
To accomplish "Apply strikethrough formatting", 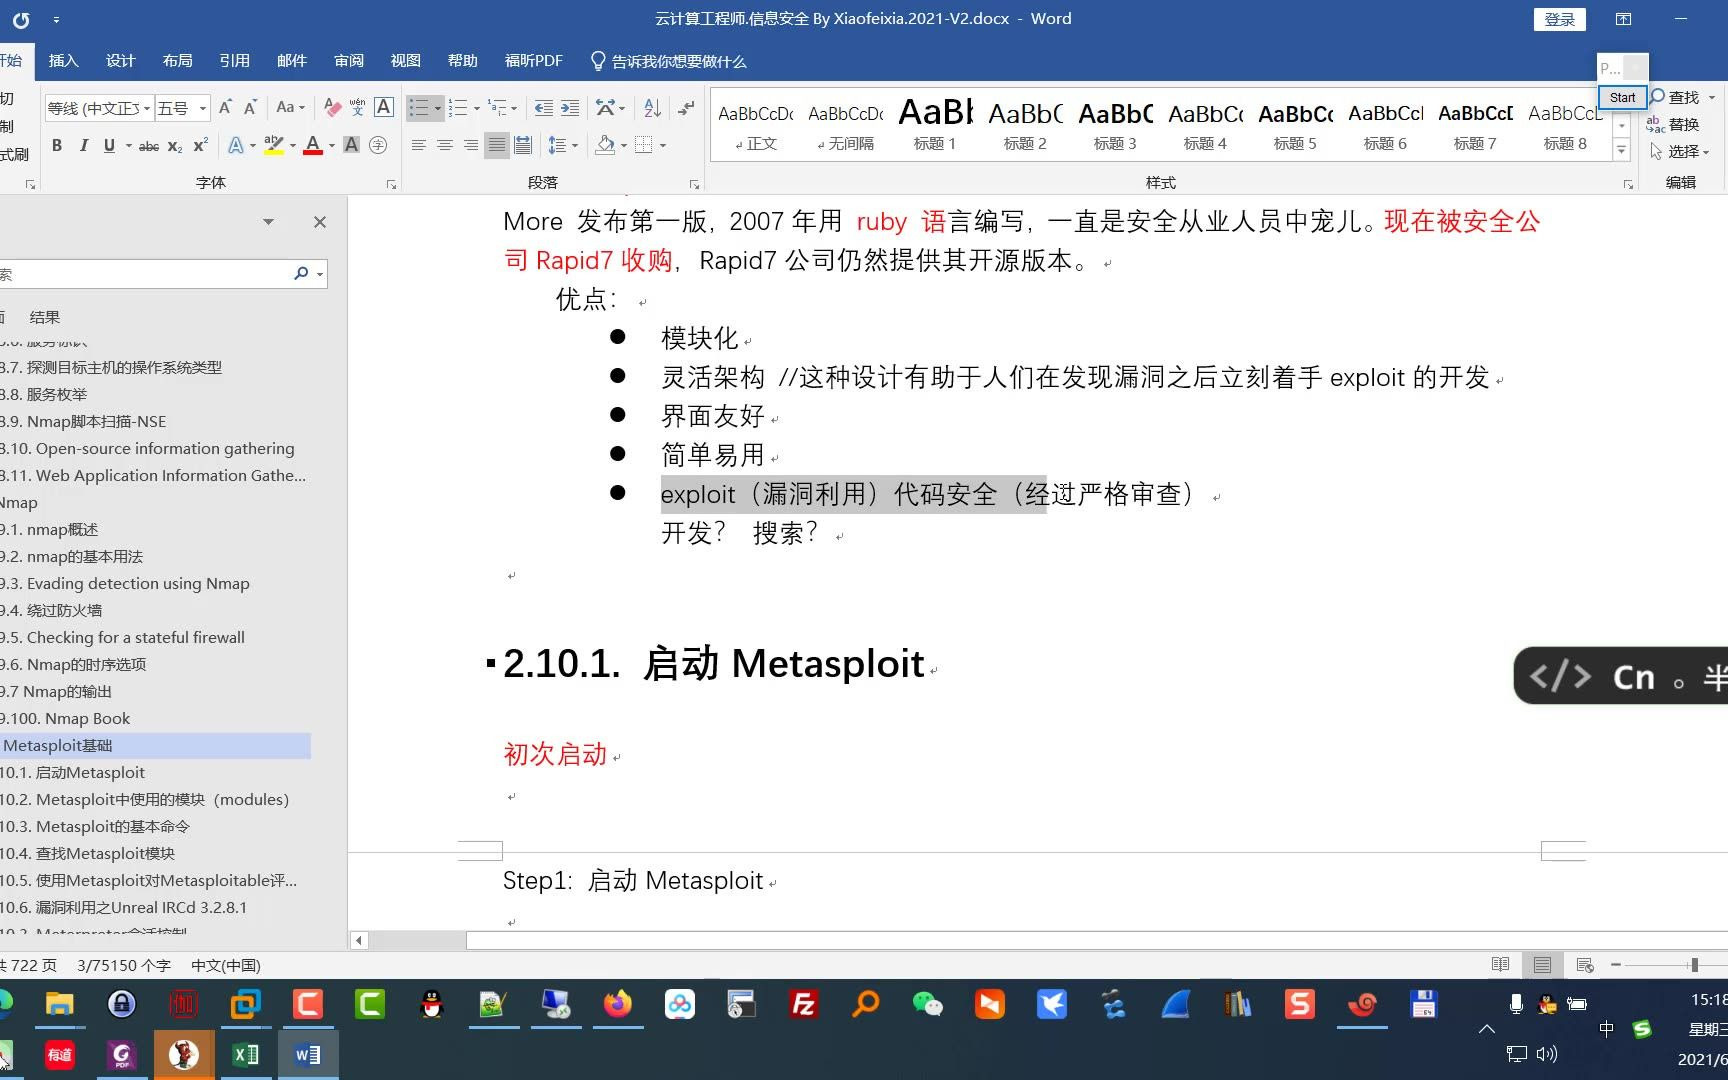I will click(x=147, y=145).
